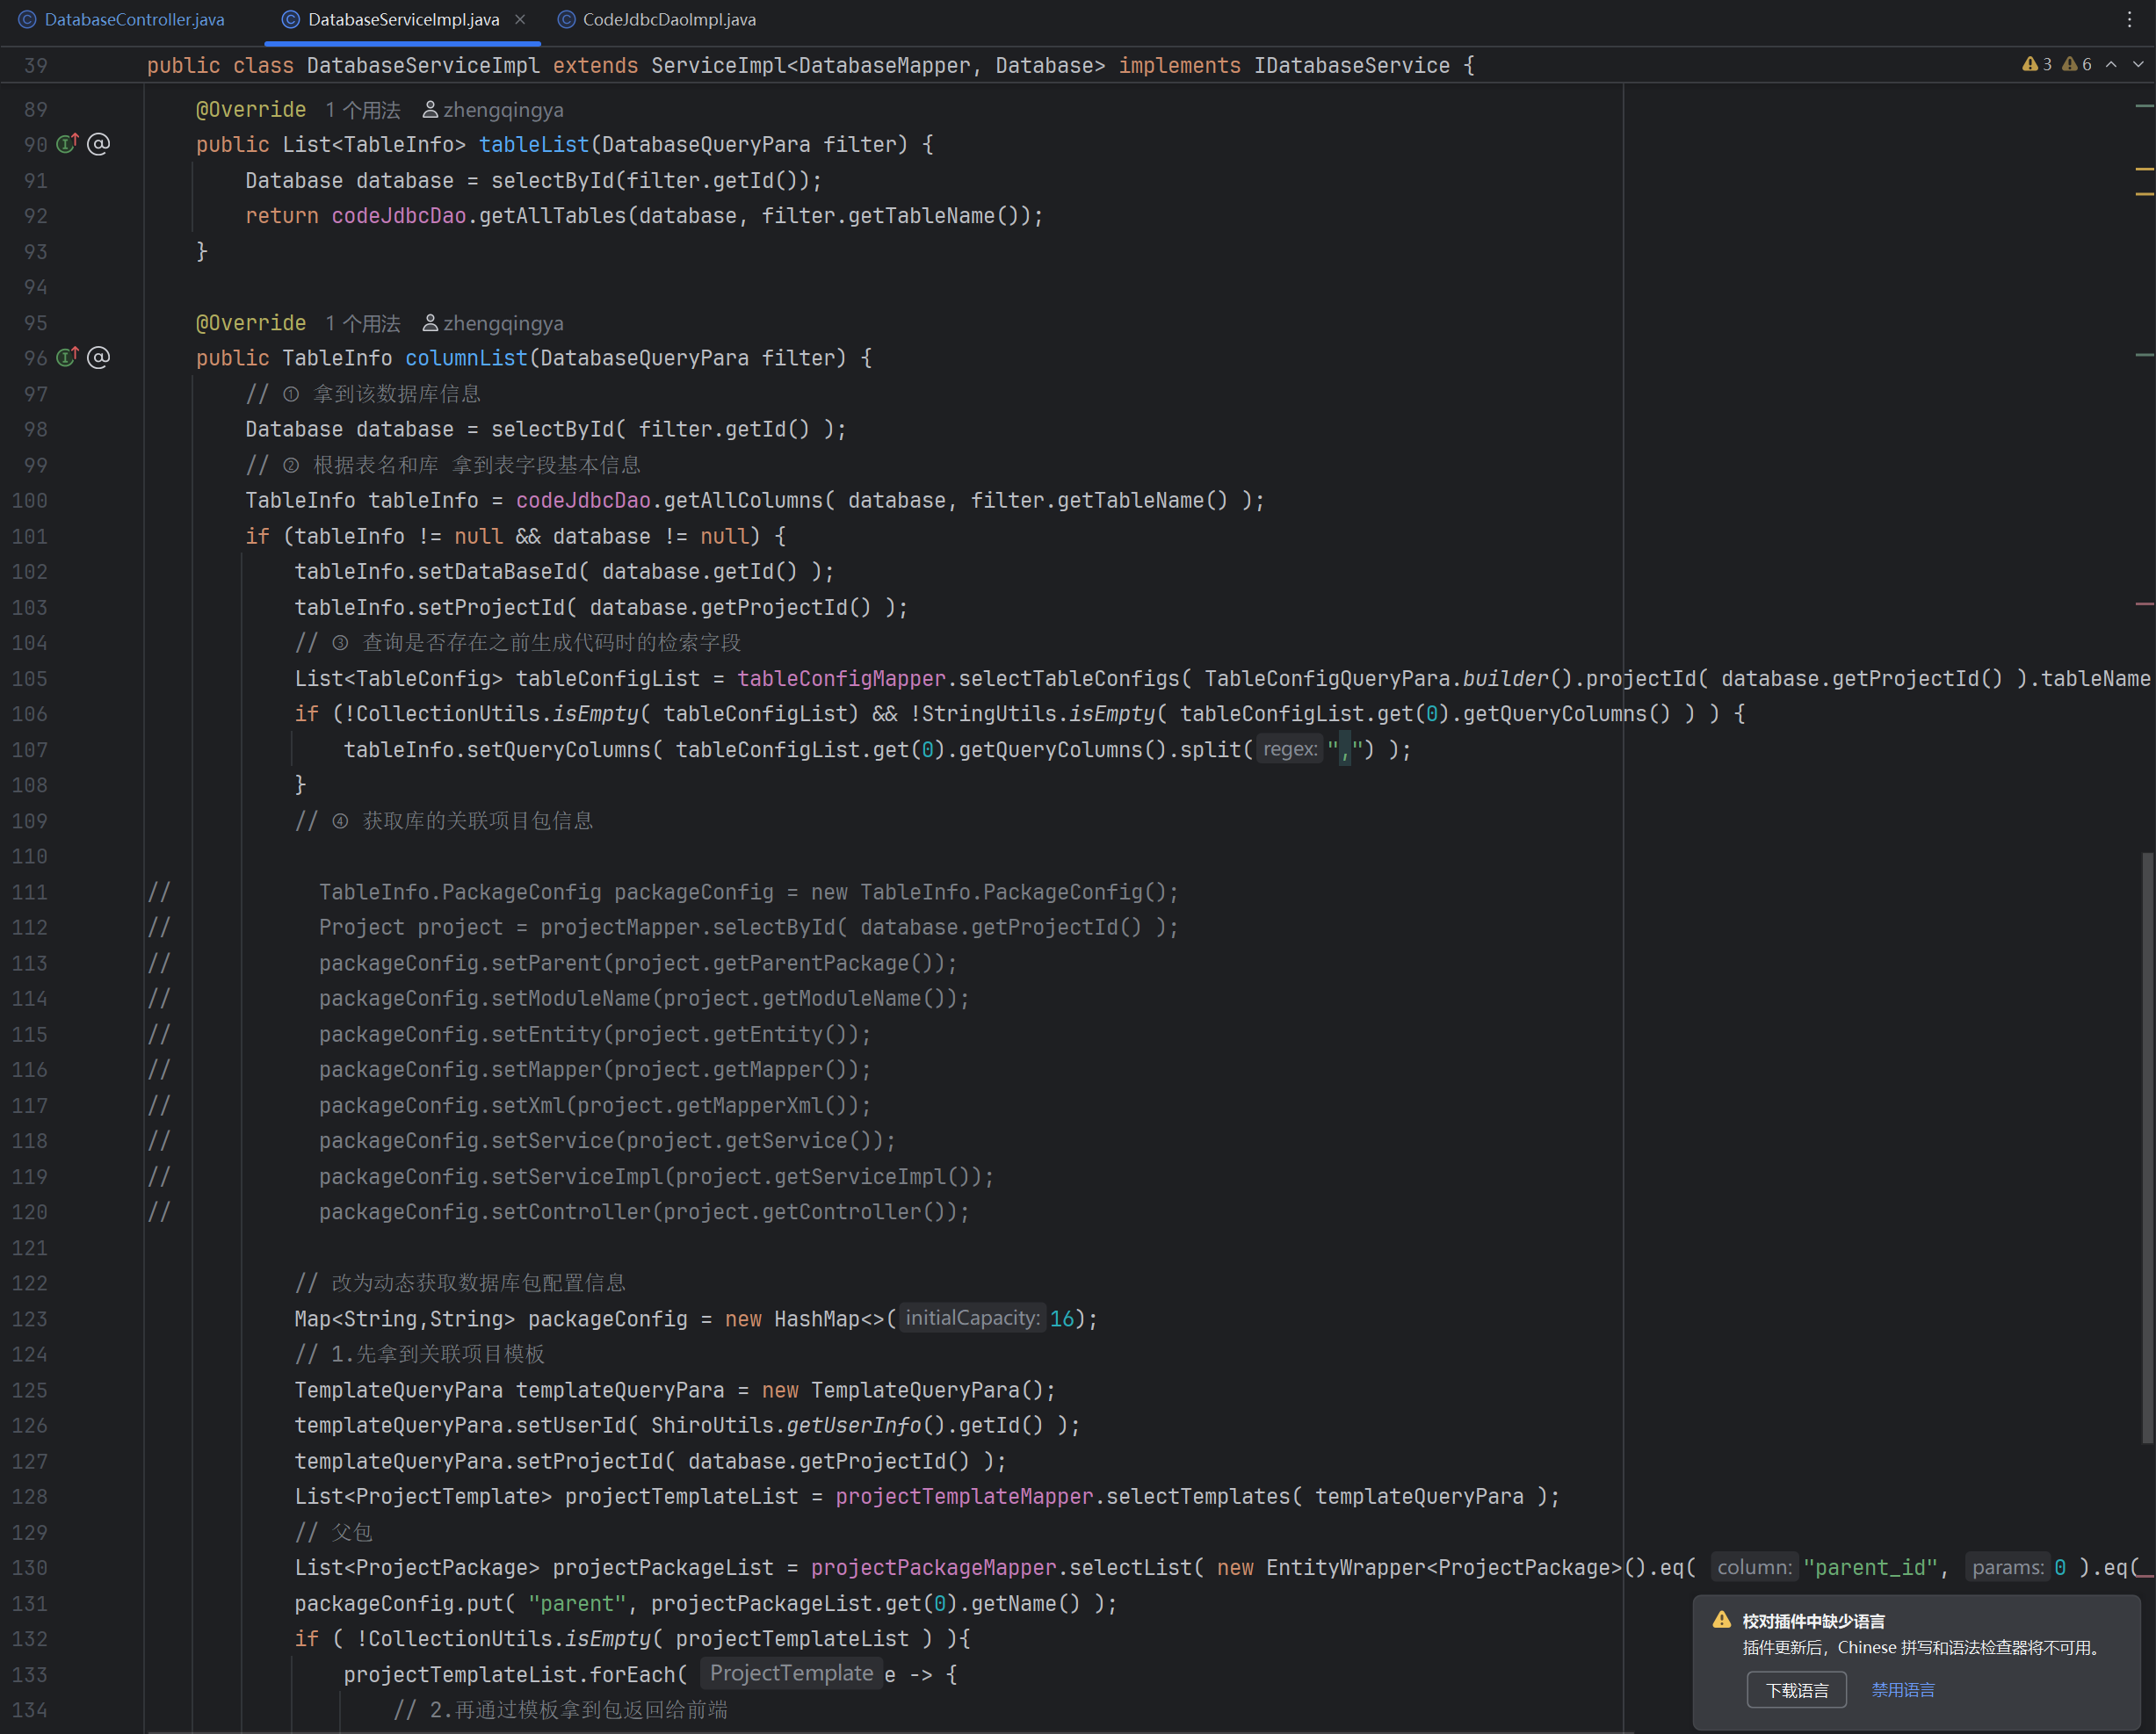Click the 下载语言 button in the notification

(x=1796, y=1690)
